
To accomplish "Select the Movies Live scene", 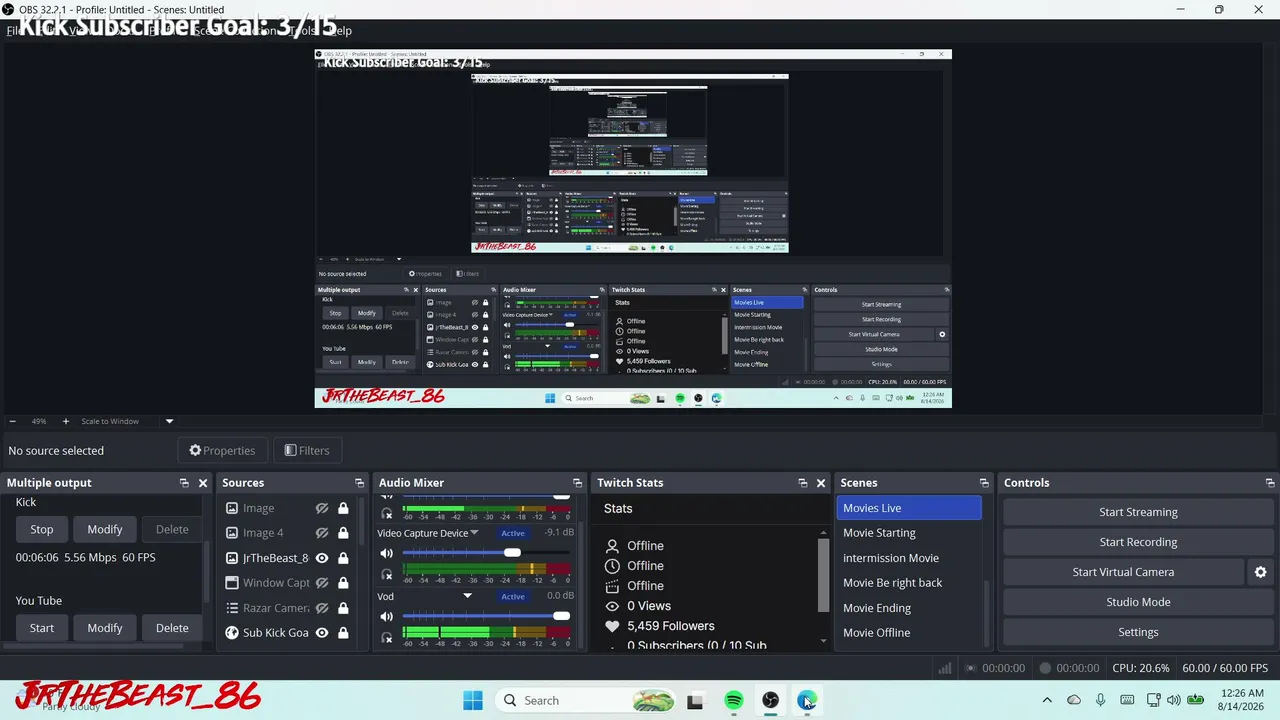I will [x=909, y=508].
